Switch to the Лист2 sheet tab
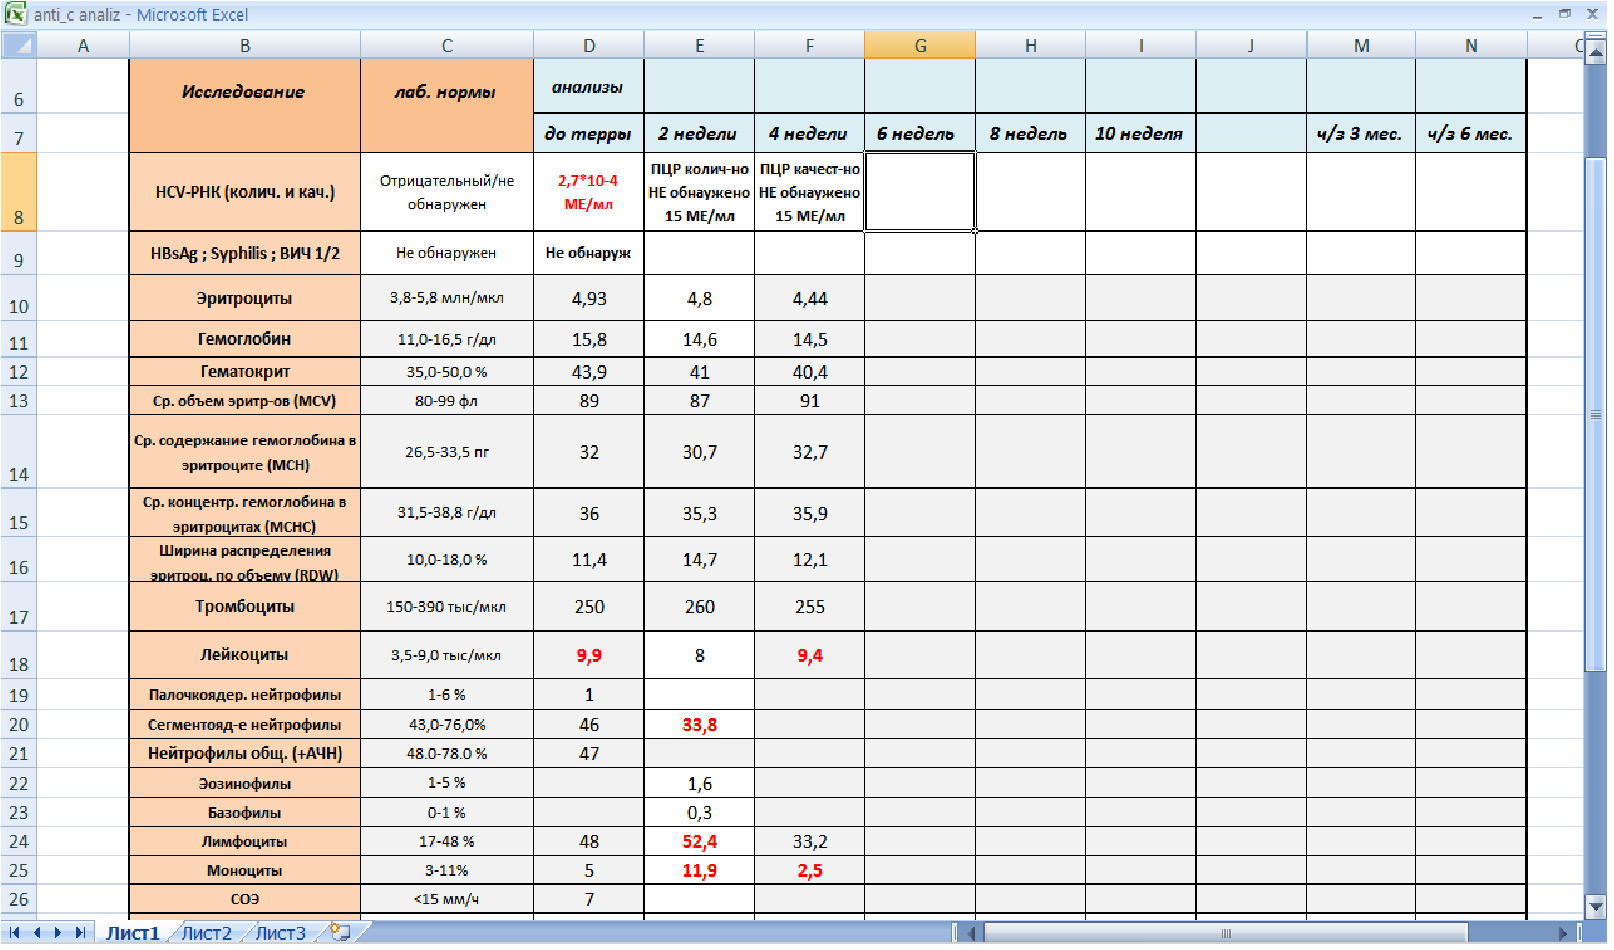The image size is (1614, 950). [x=206, y=933]
